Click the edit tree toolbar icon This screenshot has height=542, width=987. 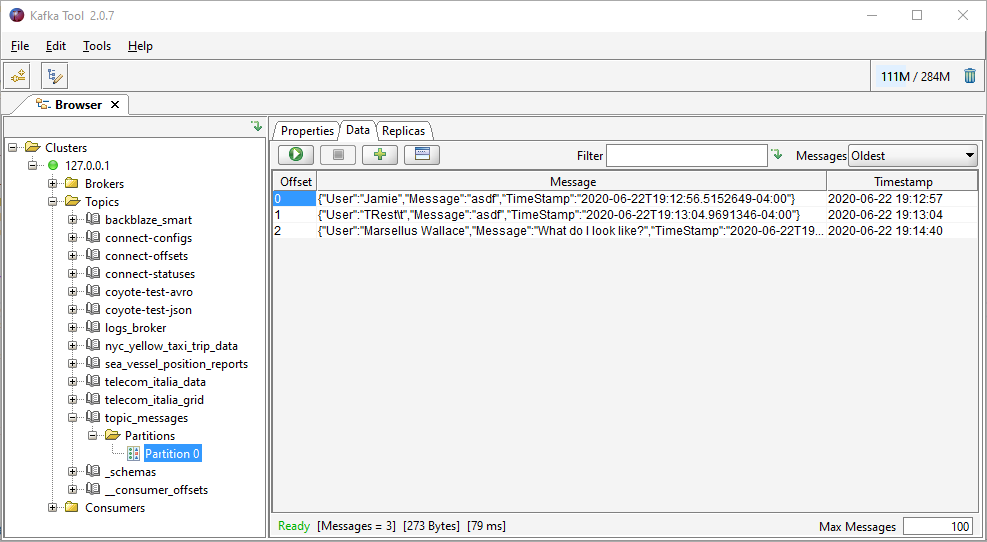click(55, 76)
